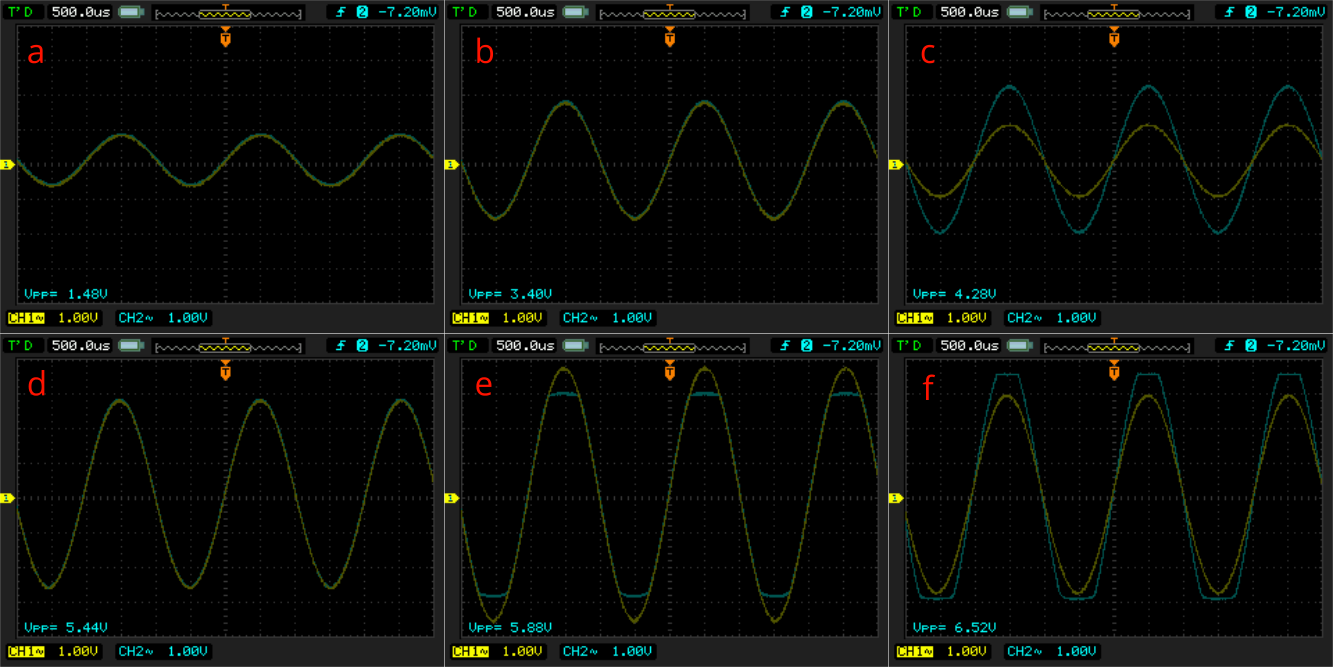Click the battery icon in the Vpp 6.52V panel
This screenshot has height=667, width=1333.
pyautogui.click(x=1019, y=346)
